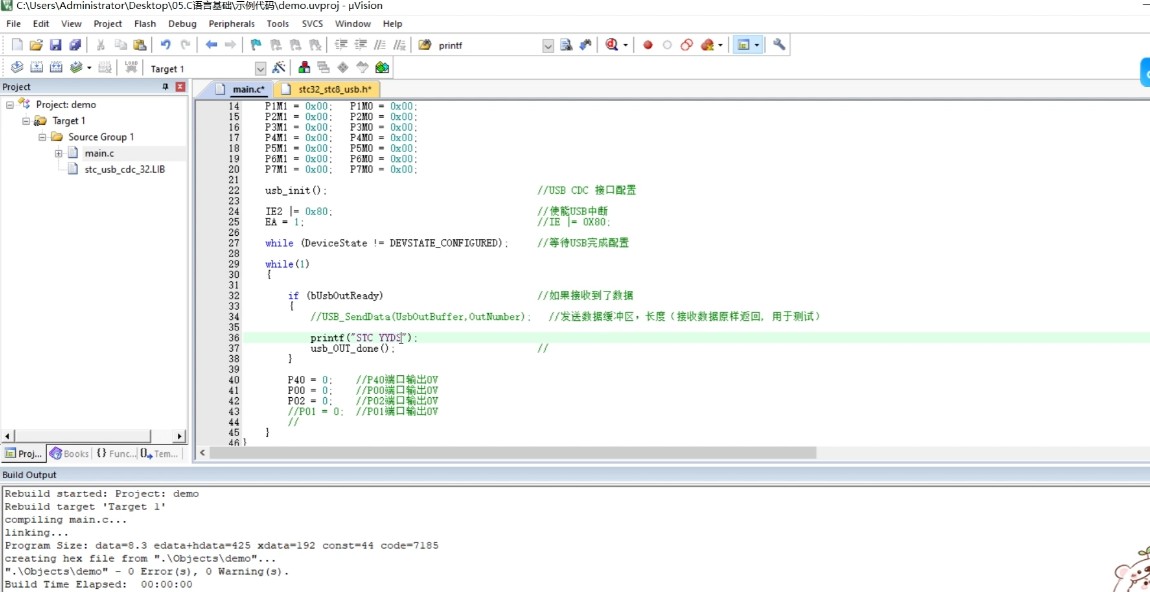The image size is (1150, 592).
Task: Click the Undo arrow icon
Action: click(x=165, y=45)
